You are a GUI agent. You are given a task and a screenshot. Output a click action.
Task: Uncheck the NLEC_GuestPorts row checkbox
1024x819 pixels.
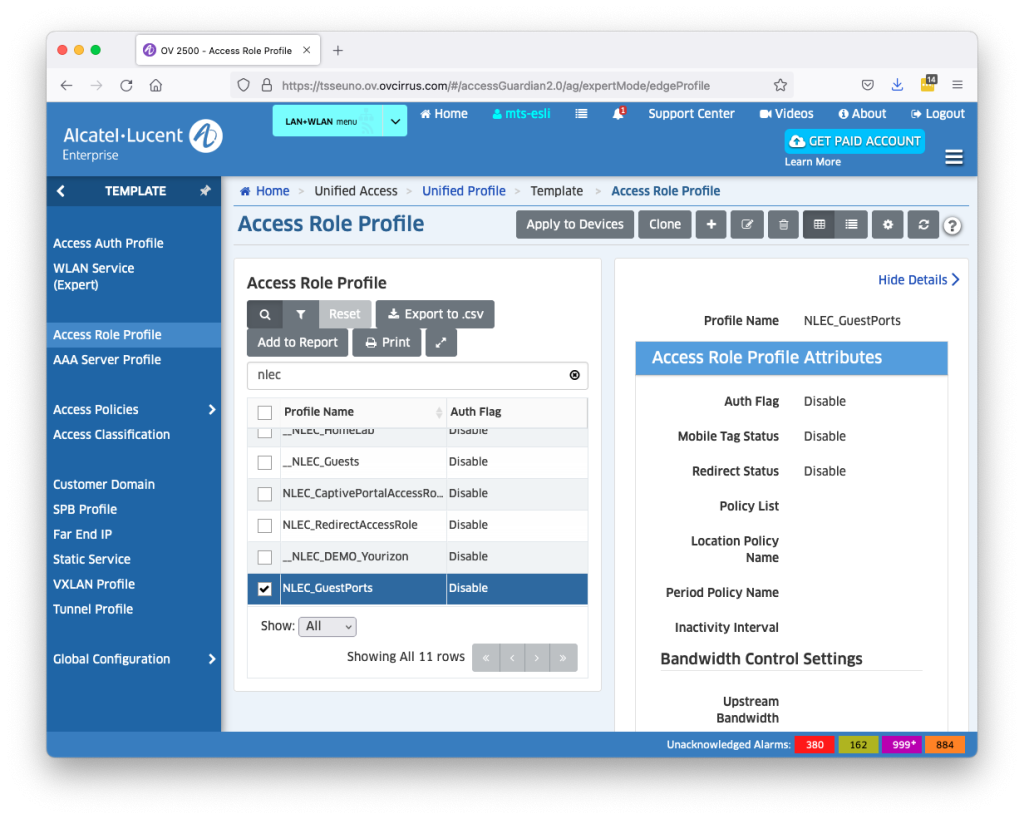click(265, 589)
